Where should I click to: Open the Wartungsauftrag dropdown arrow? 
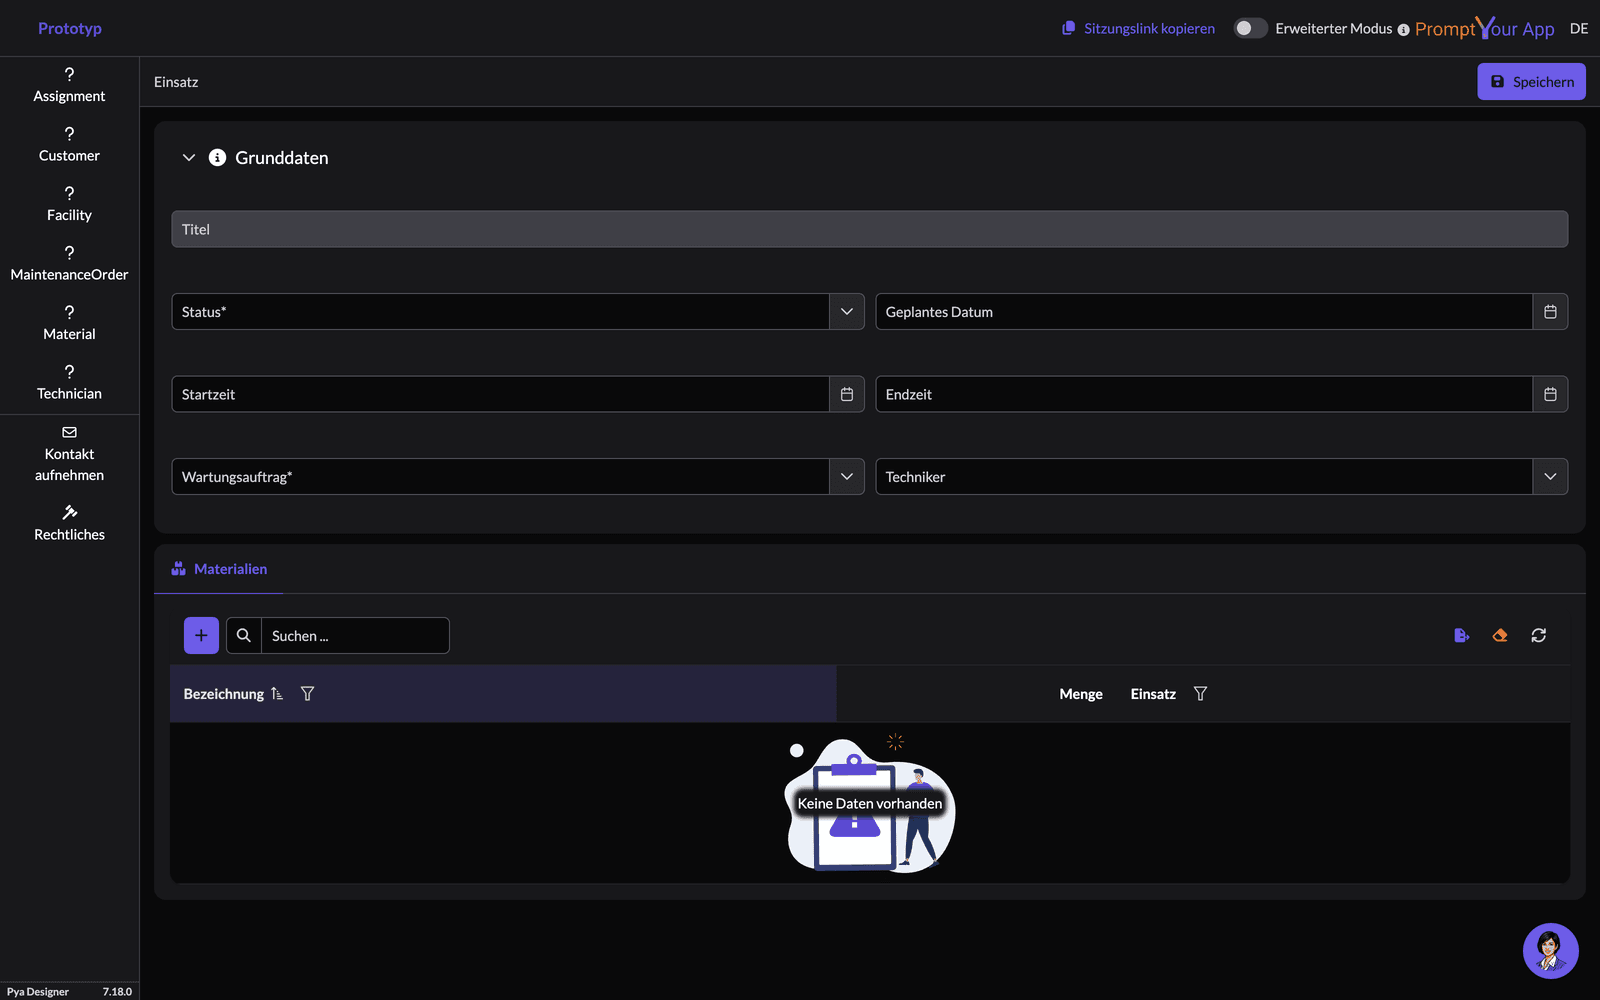(x=847, y=477)
